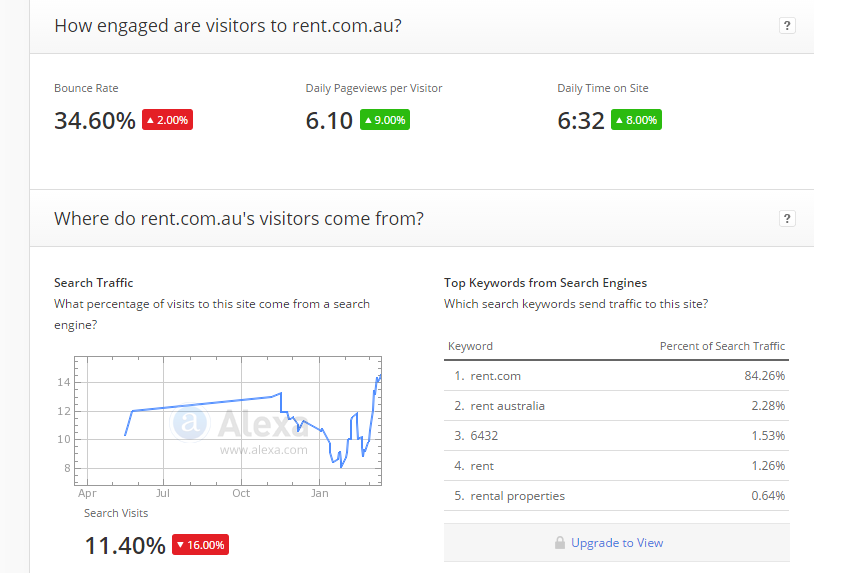Viewport: 850px width, 573px height.
Task: Click the 11.40% search visits value
Action: (x=125, y=545)
